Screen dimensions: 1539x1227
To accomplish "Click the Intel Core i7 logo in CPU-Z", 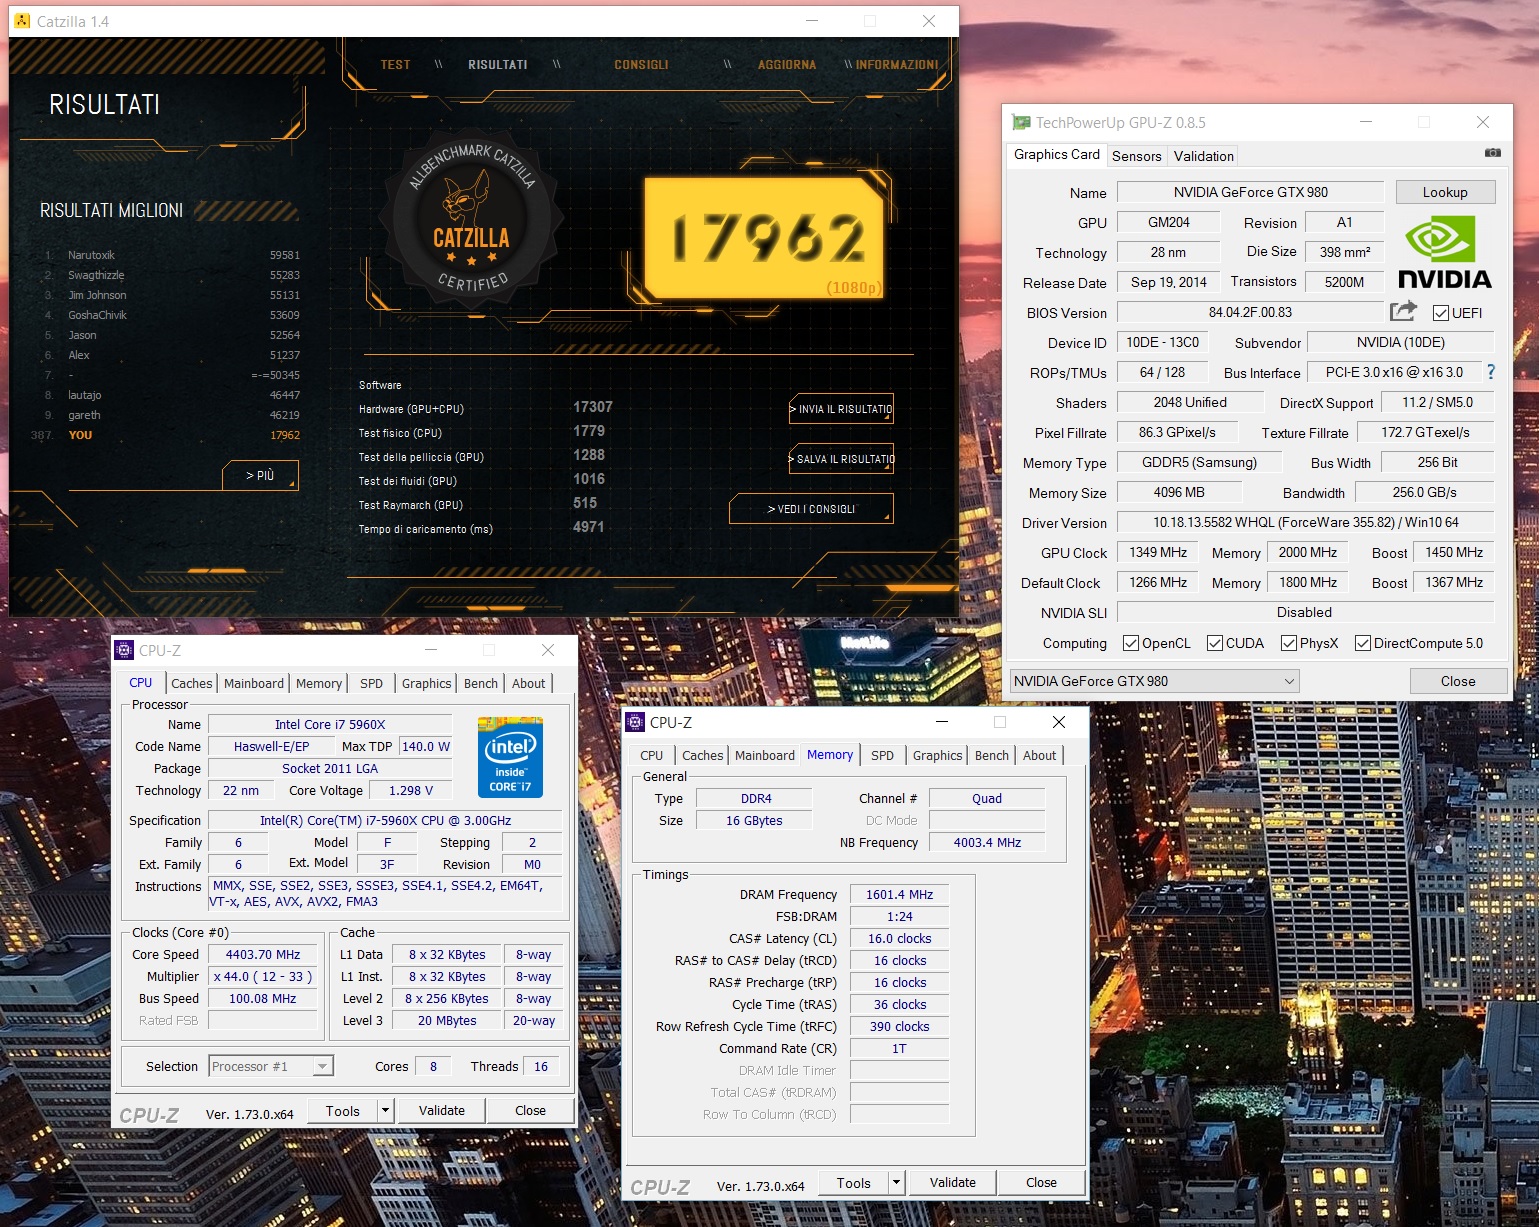I will pyautogui.click(x=510, y=757).
